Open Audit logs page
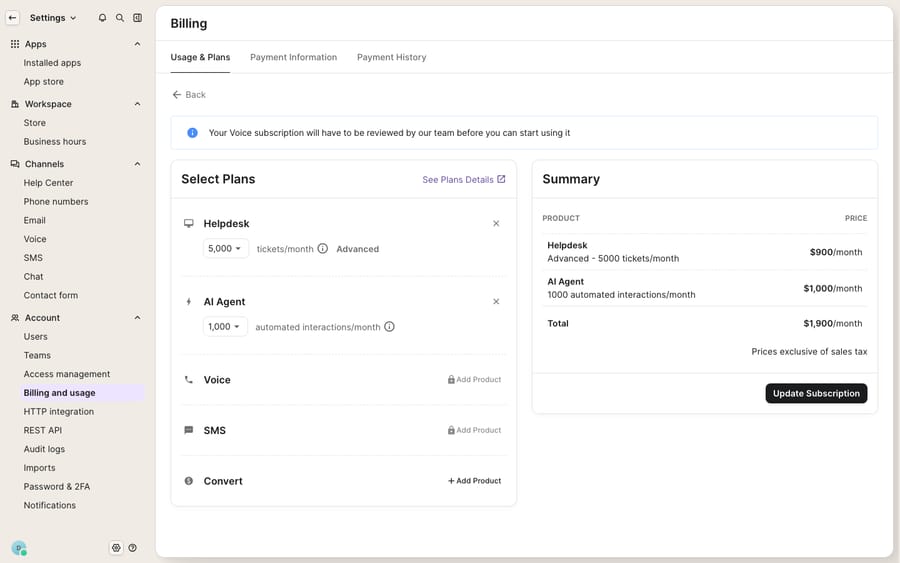 [x=44, y=449]
